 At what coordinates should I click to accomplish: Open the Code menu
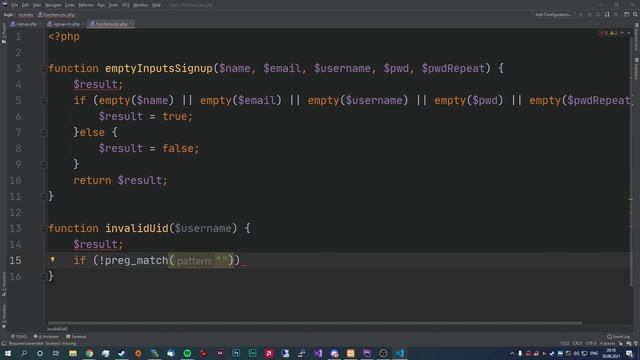click(x=70, y=5)
